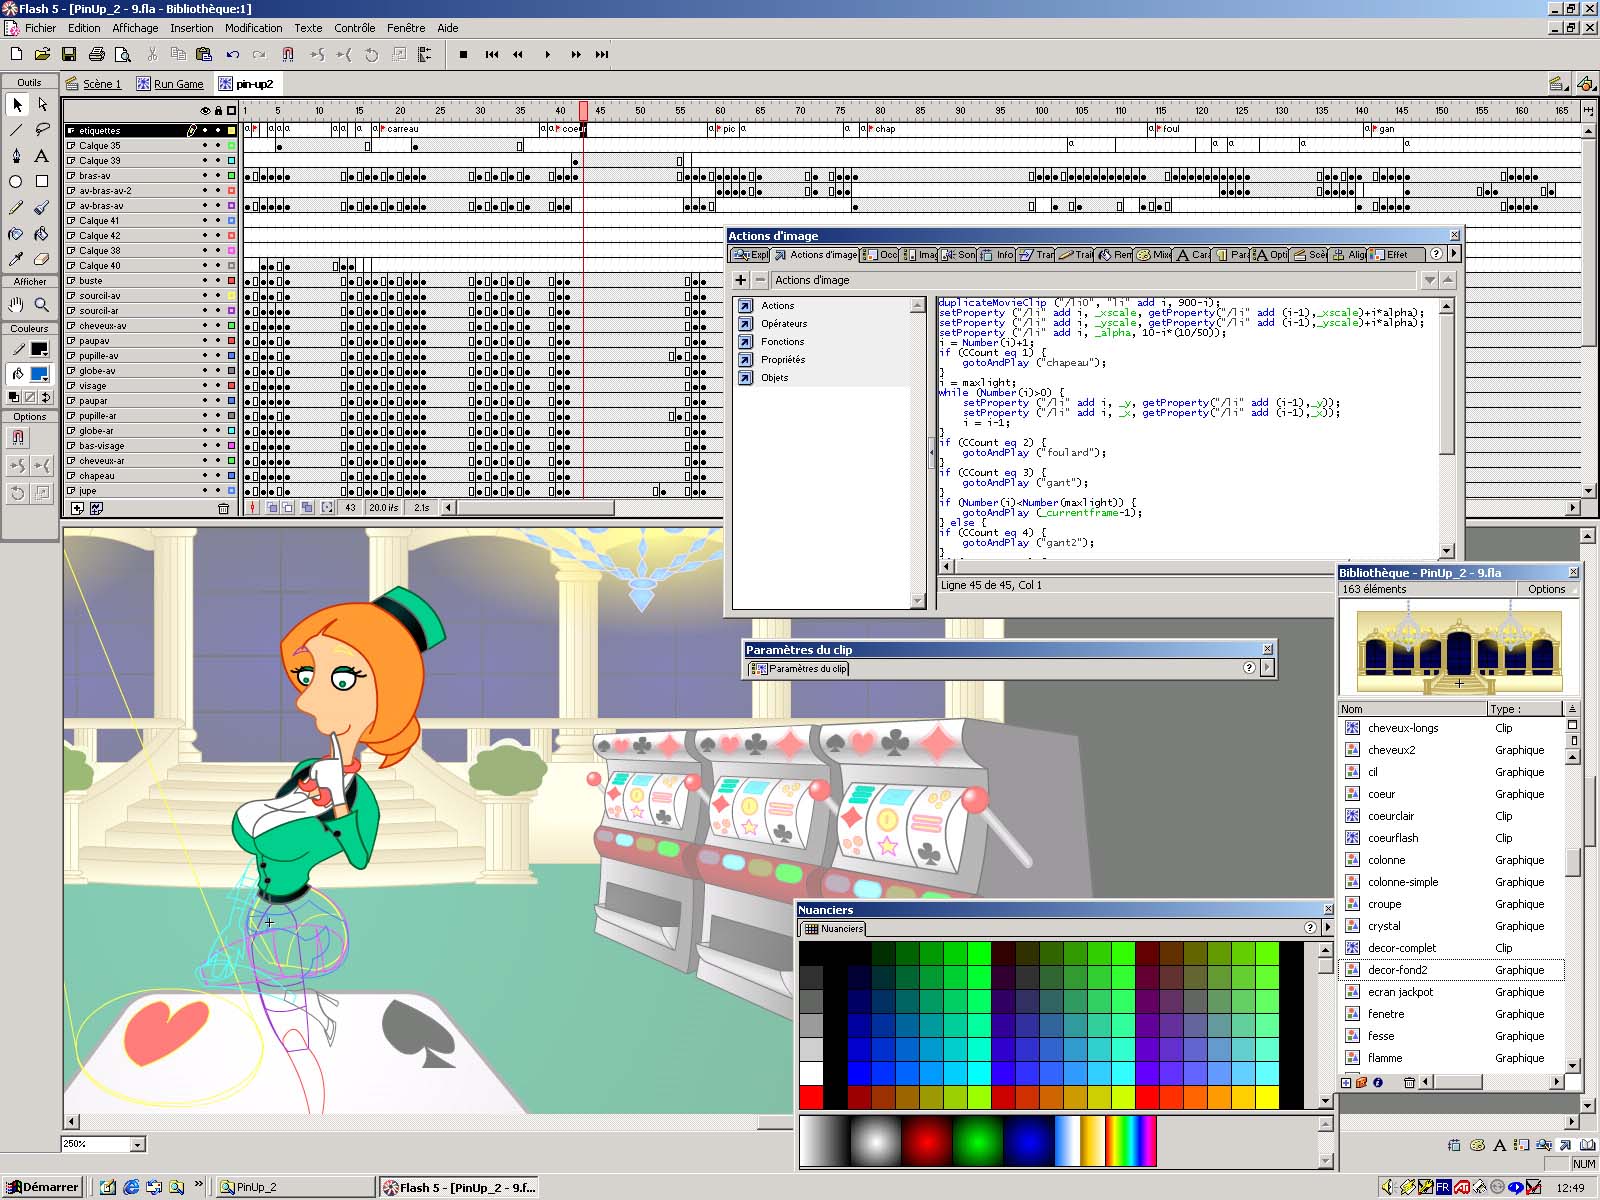Select the Text tool

coord(42,156)
